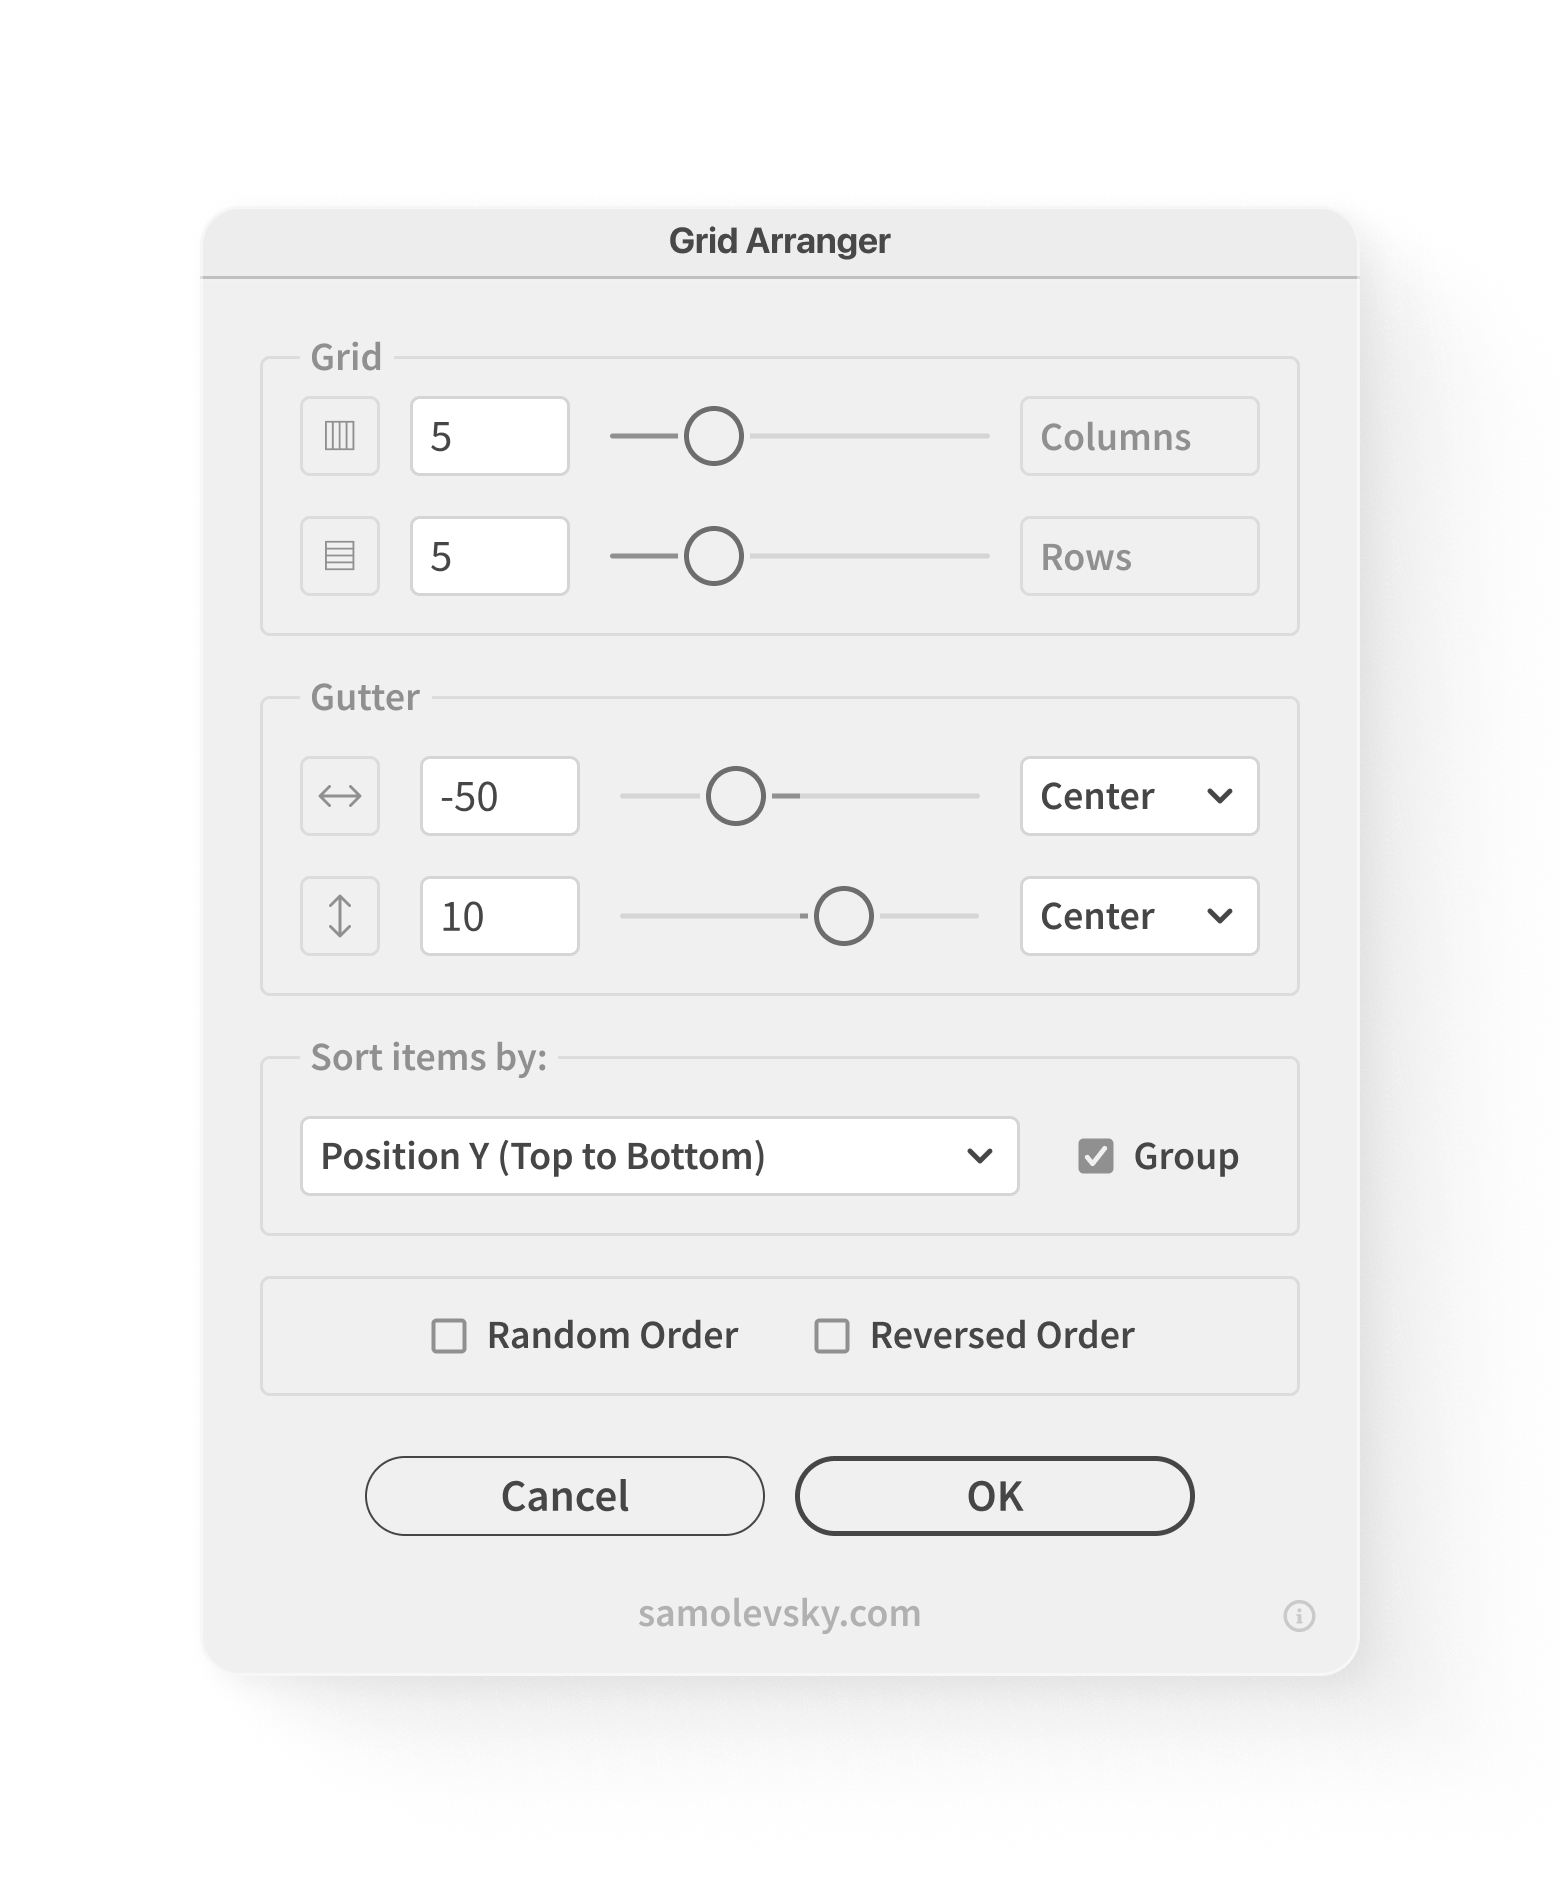This screenshot has width=1560, height=1880.
Task: Expand the Position Y (Top to Bottom) dropdown
Action: click(x=660, y=1156)
